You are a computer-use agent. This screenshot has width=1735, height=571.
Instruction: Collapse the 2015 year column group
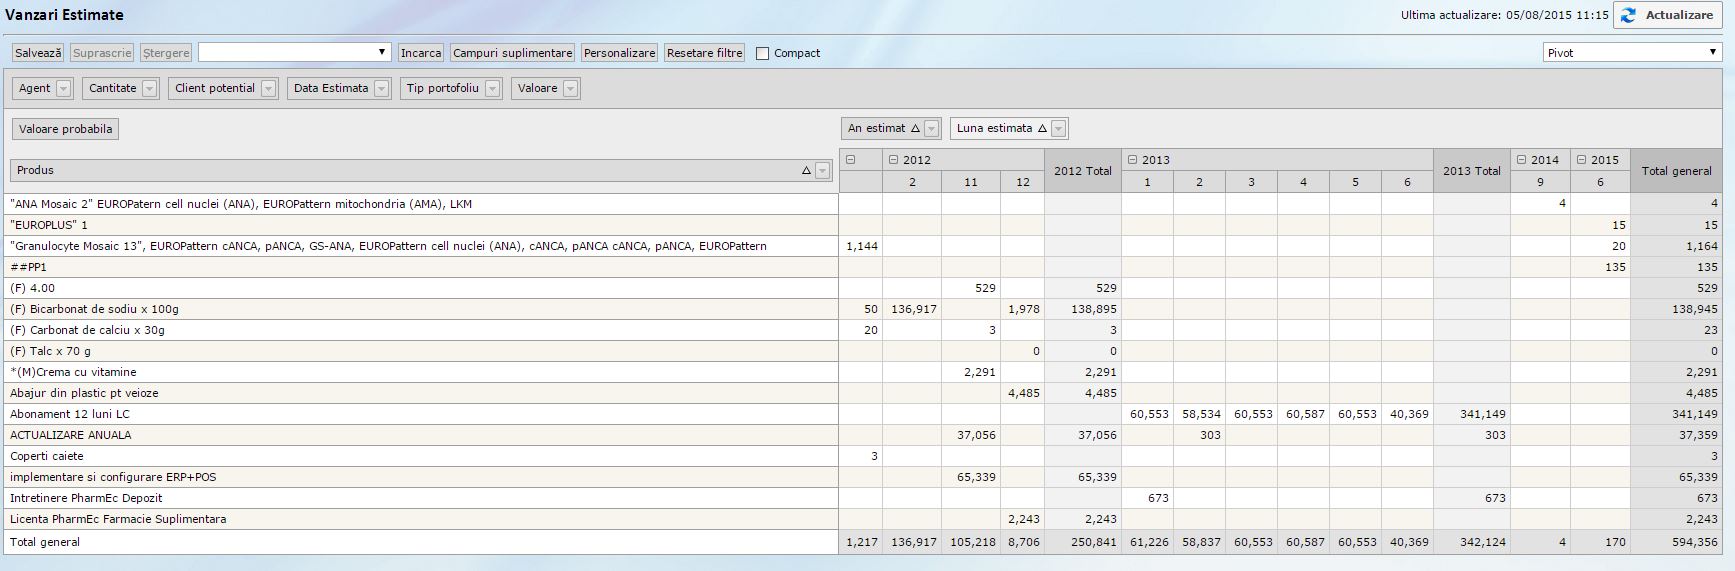(x=1580, y=160)
